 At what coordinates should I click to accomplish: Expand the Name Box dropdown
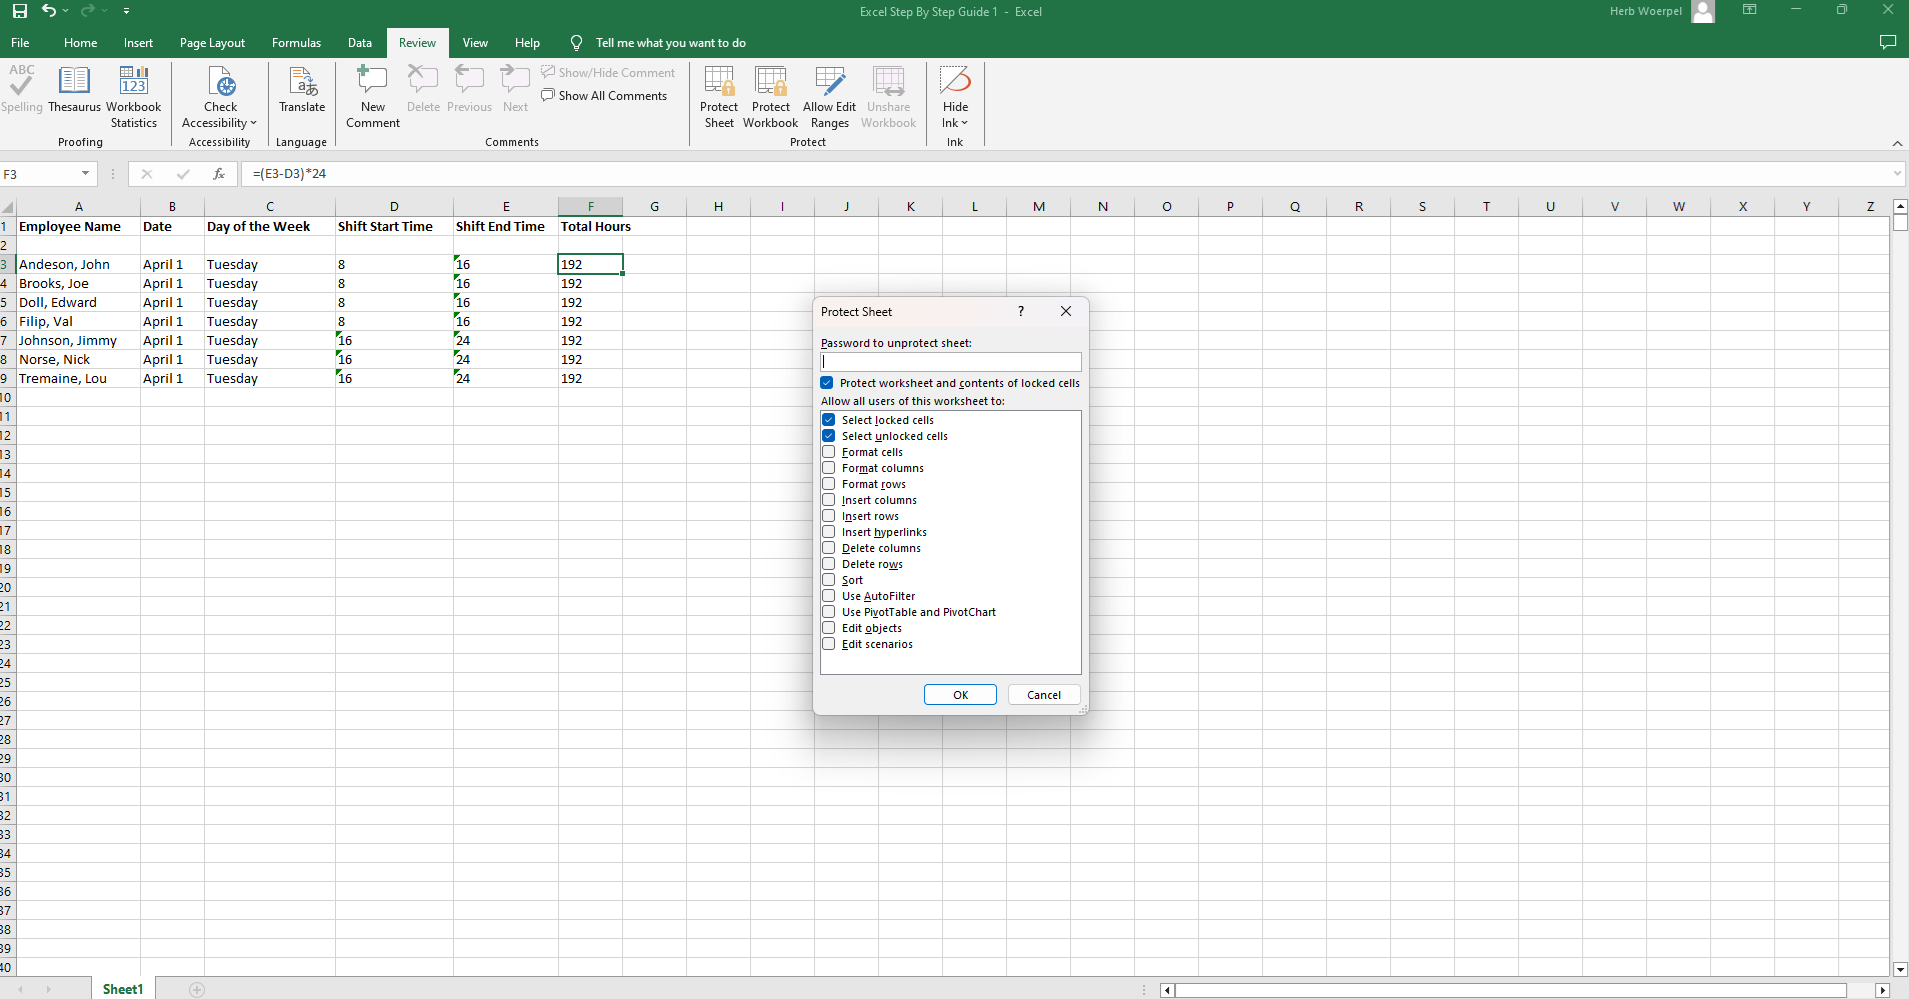(85, 174)
